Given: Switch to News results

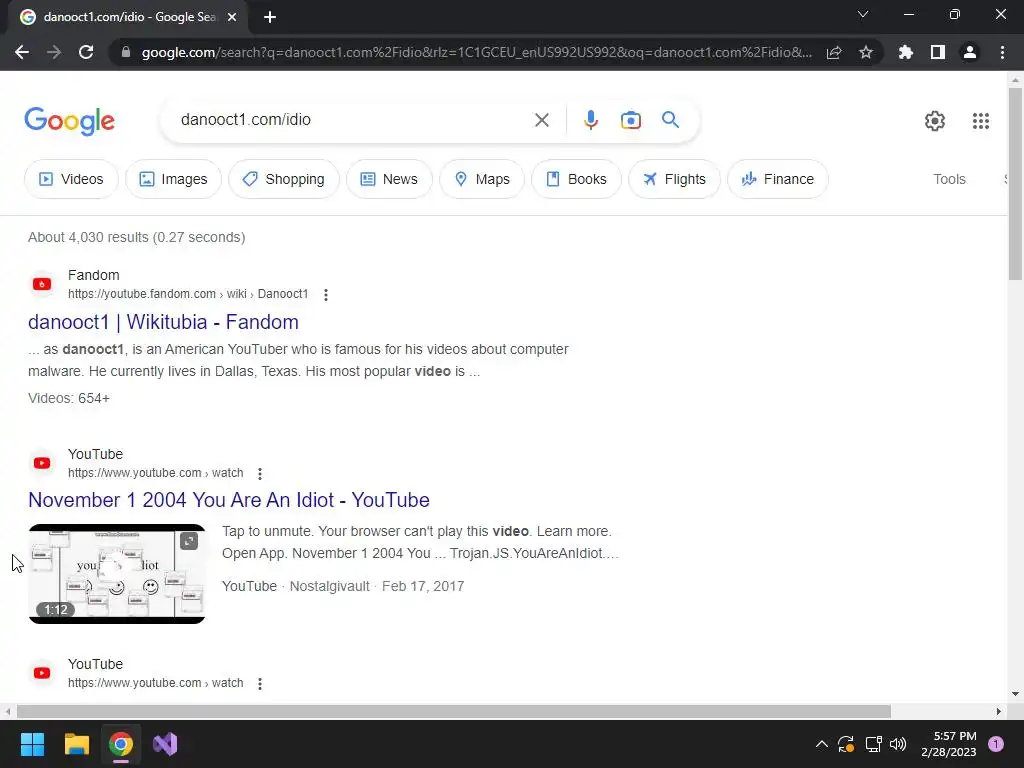Looking at the screenshot, I should tap(389, 179).
